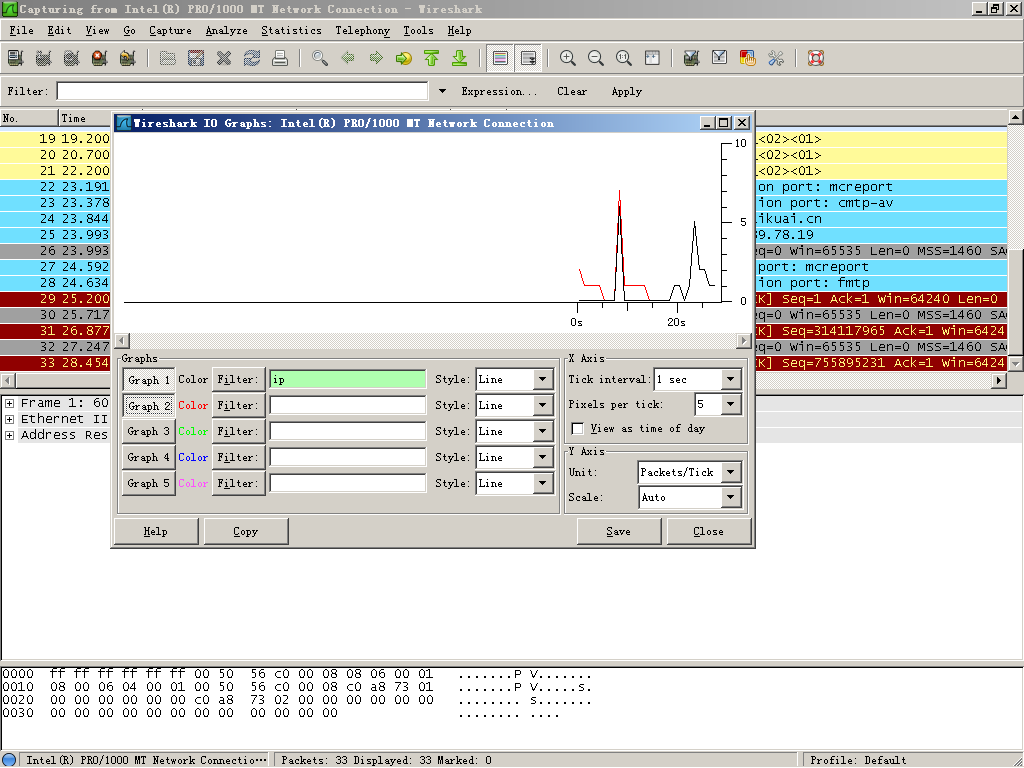1024x768 pixels.
Task: Open the Y Axis Unit dropdown
Action: point(730,472)
